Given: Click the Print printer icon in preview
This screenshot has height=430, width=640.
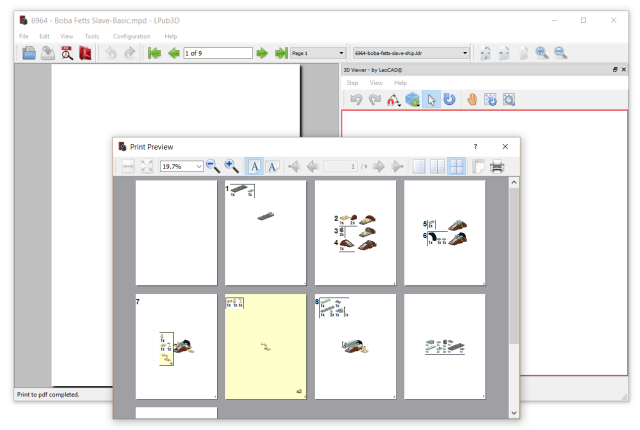Looking at the screenshot, I should tap(497, 166).
